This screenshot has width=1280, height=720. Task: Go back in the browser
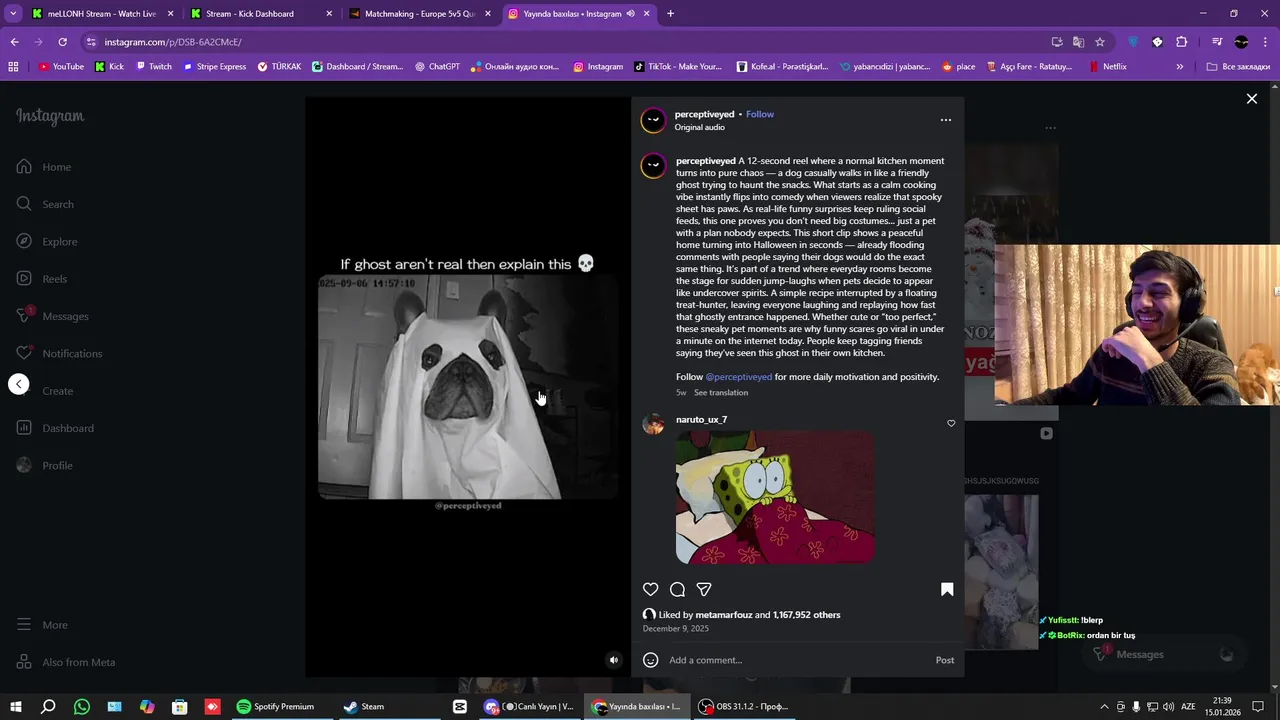(x=14, y=42)
